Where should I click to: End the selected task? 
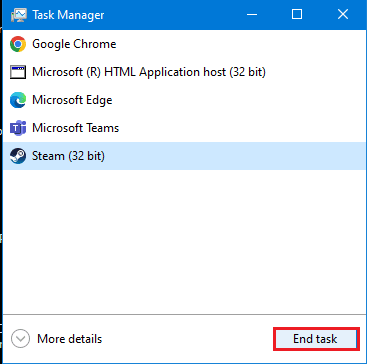[x=316, y=339]
